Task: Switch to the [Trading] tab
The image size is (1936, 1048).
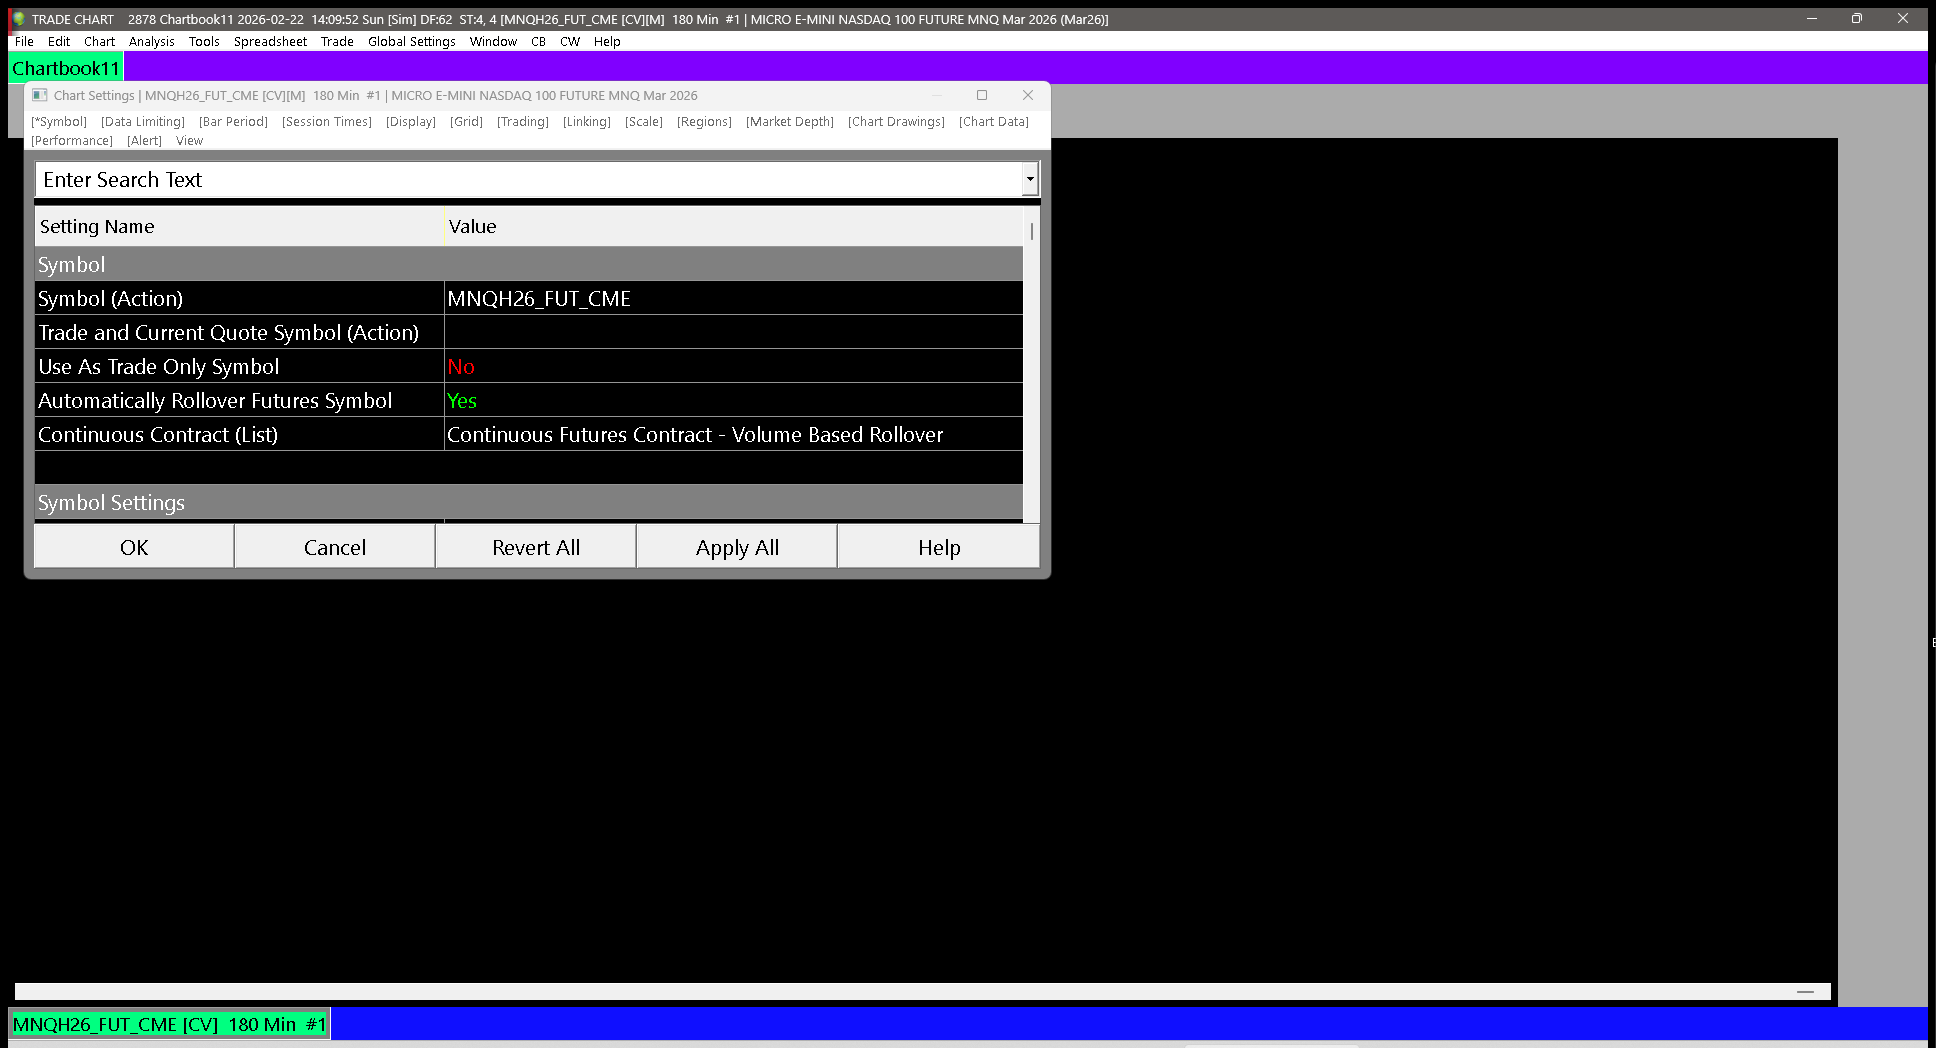Action: 523,121
